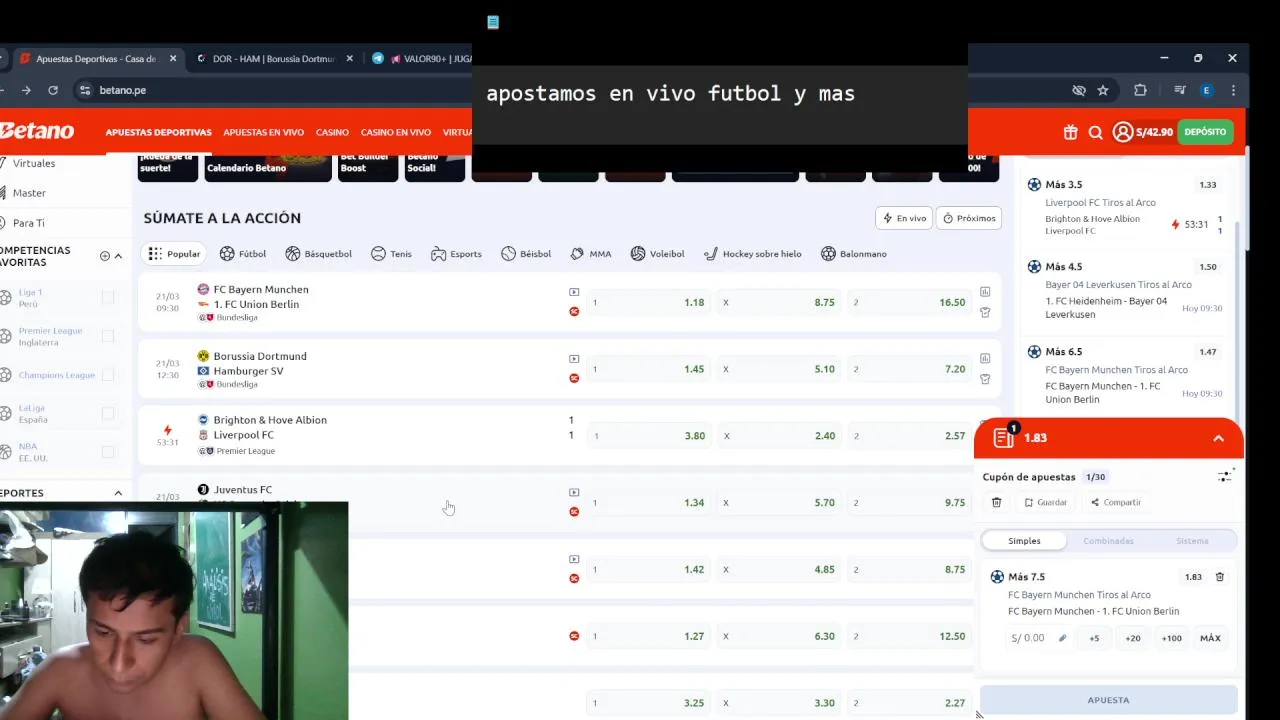Select the Béisbol sport filter

coord(526,254)
